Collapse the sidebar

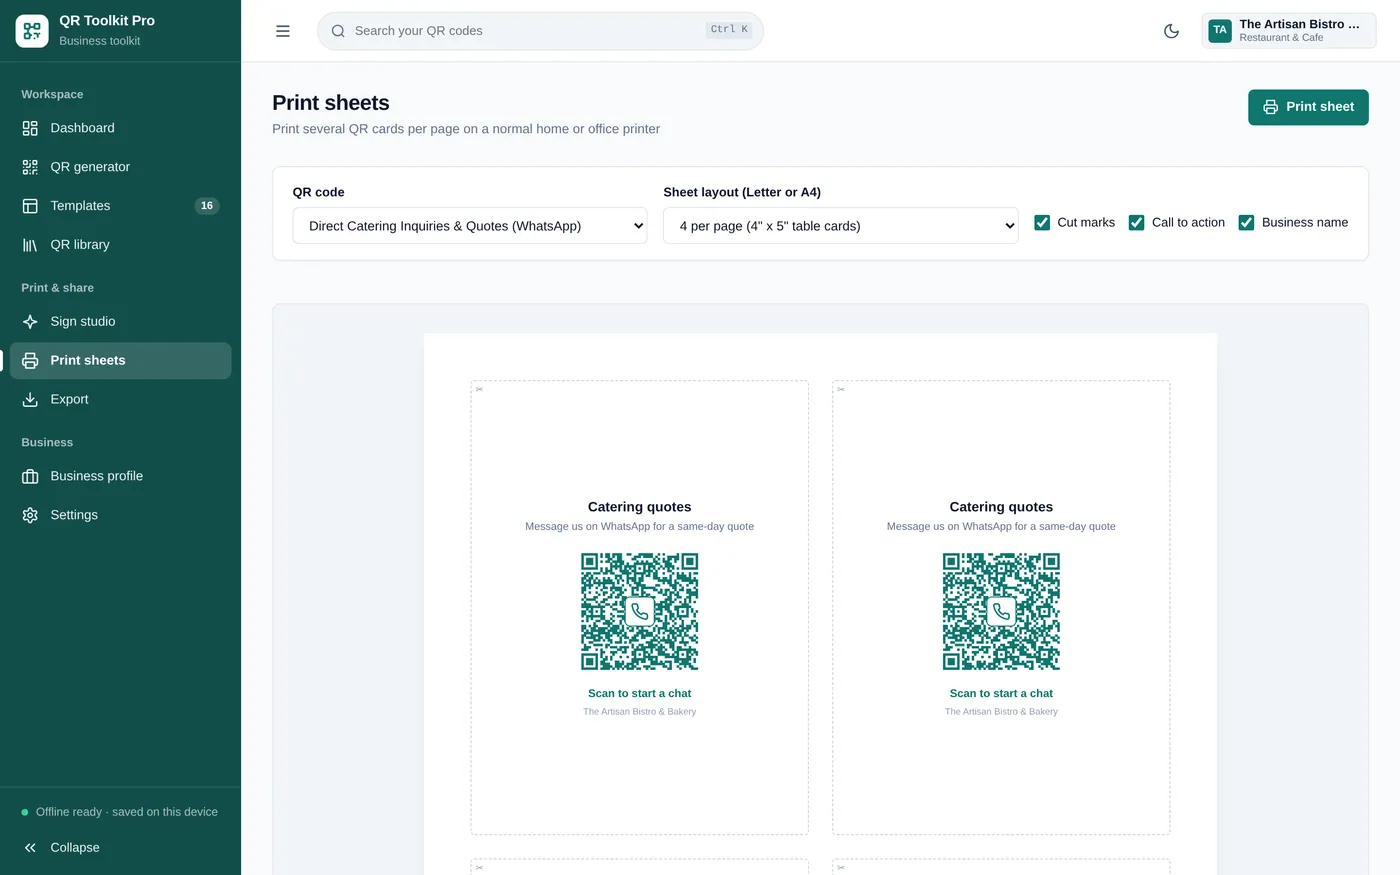pos(121,848)
